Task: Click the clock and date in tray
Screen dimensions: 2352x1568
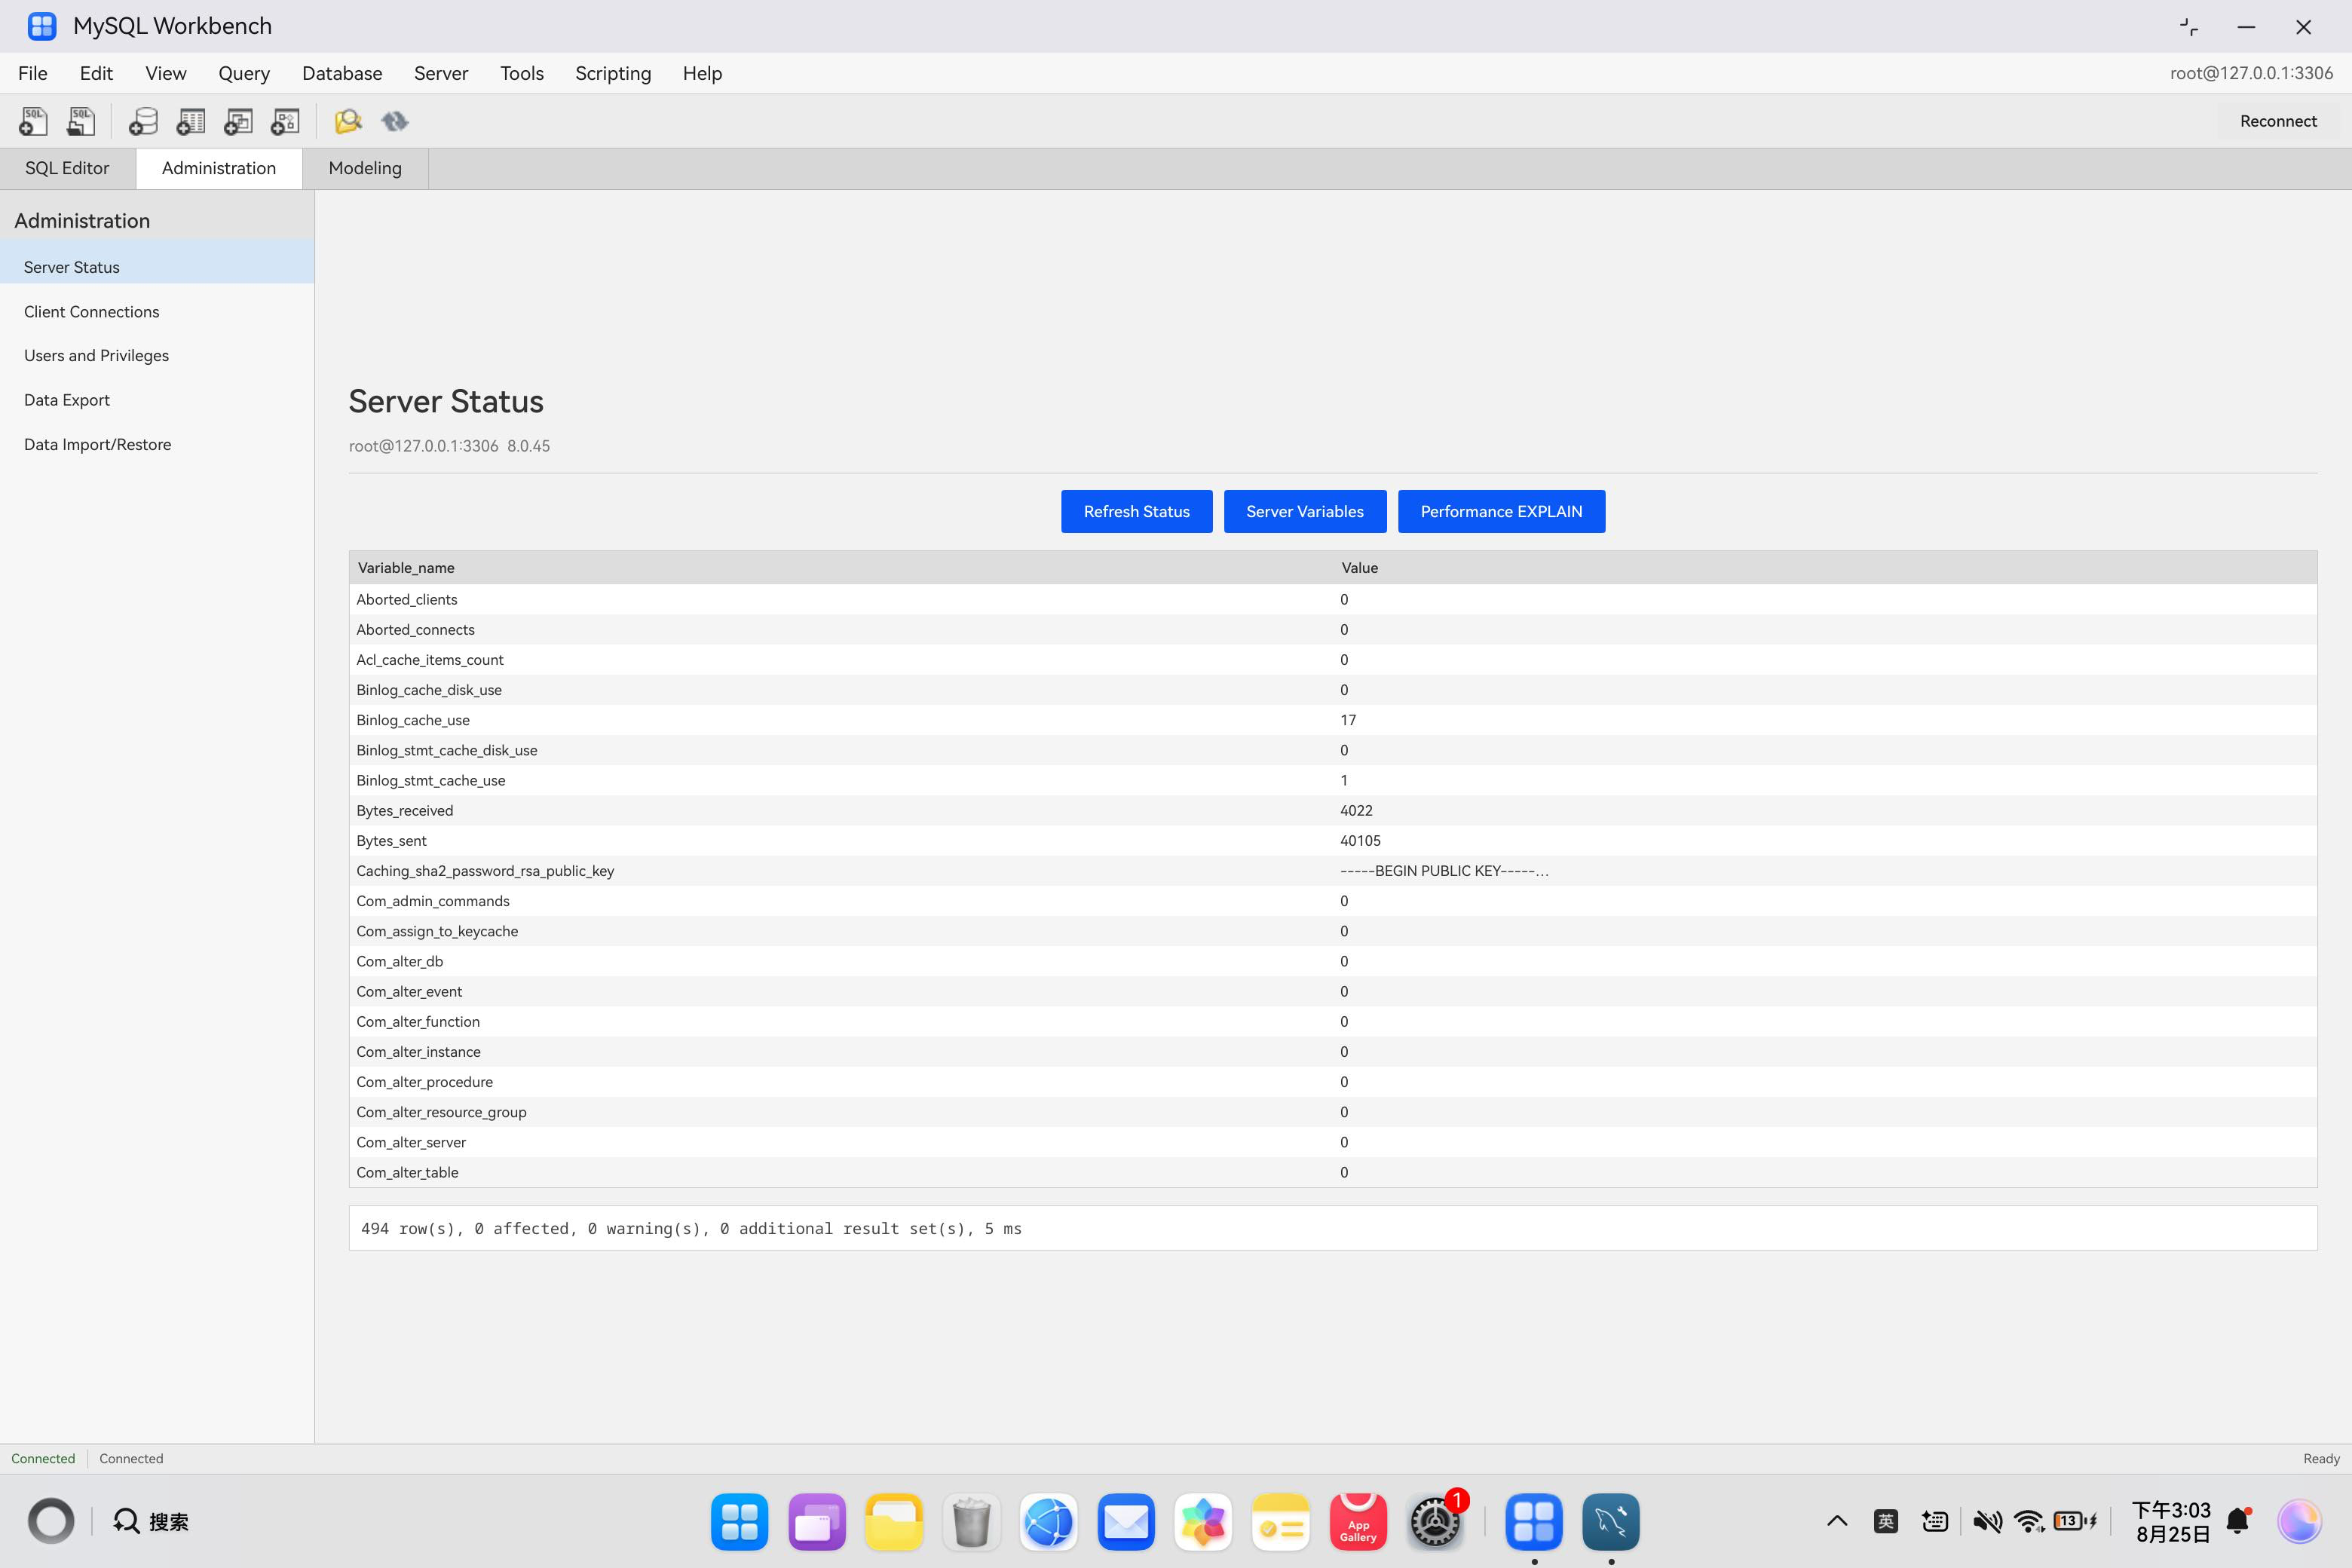Action: [2171, 1521]
